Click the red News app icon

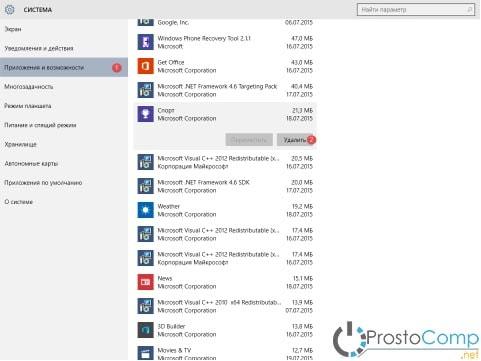point(145,282)
